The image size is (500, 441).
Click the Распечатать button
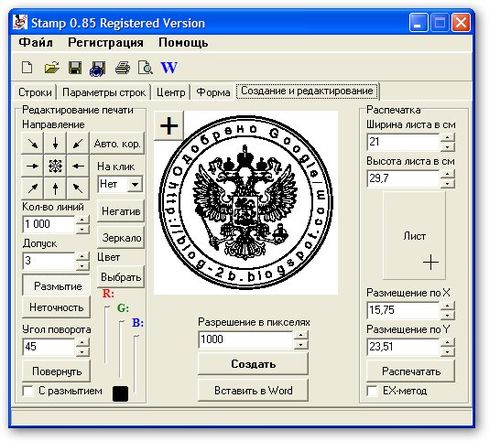pos(411,371)
